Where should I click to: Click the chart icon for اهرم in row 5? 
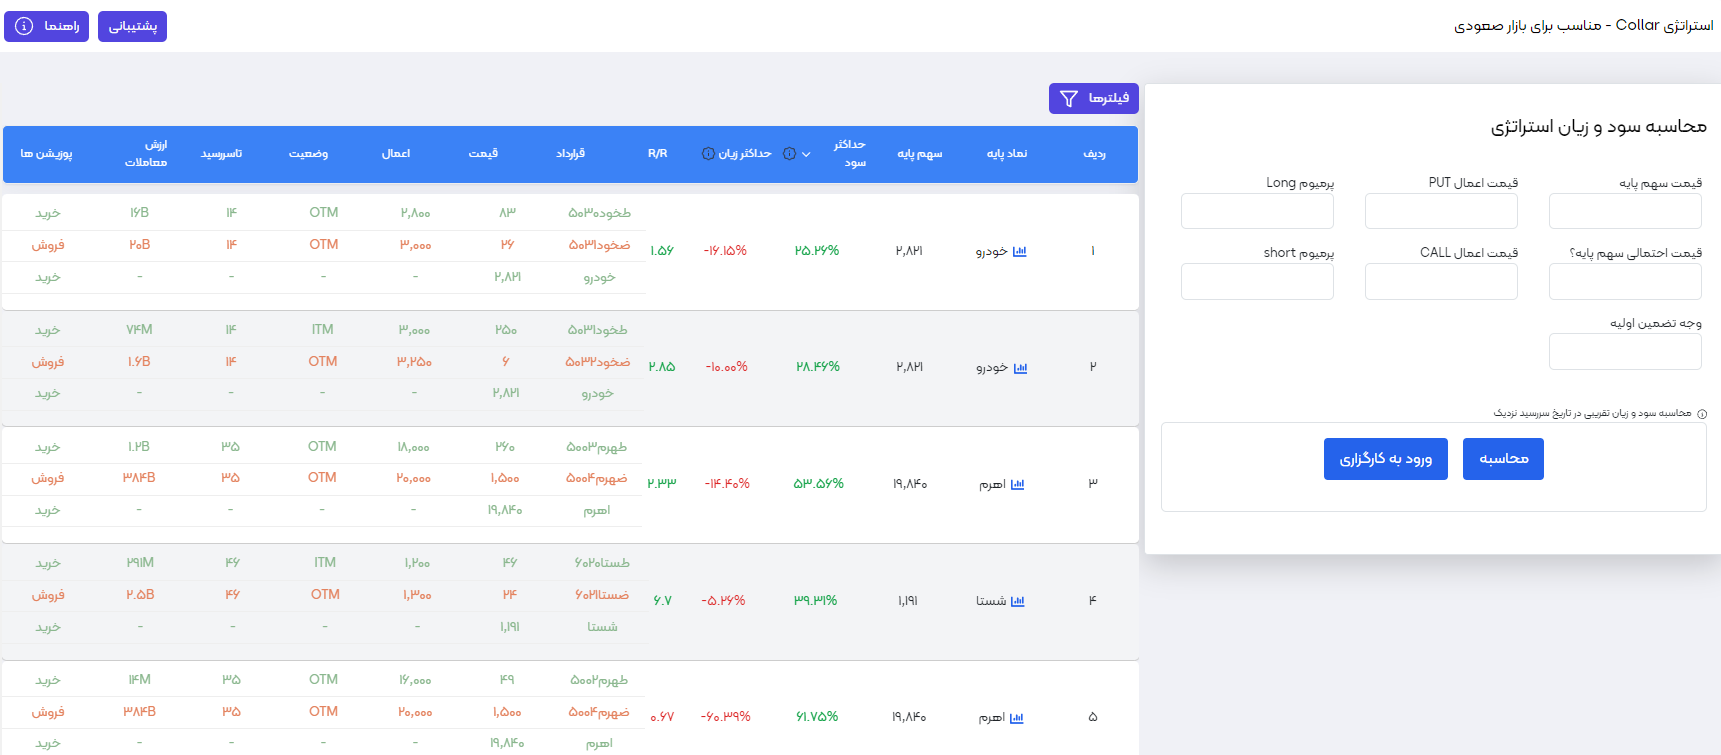(1016, 718)
